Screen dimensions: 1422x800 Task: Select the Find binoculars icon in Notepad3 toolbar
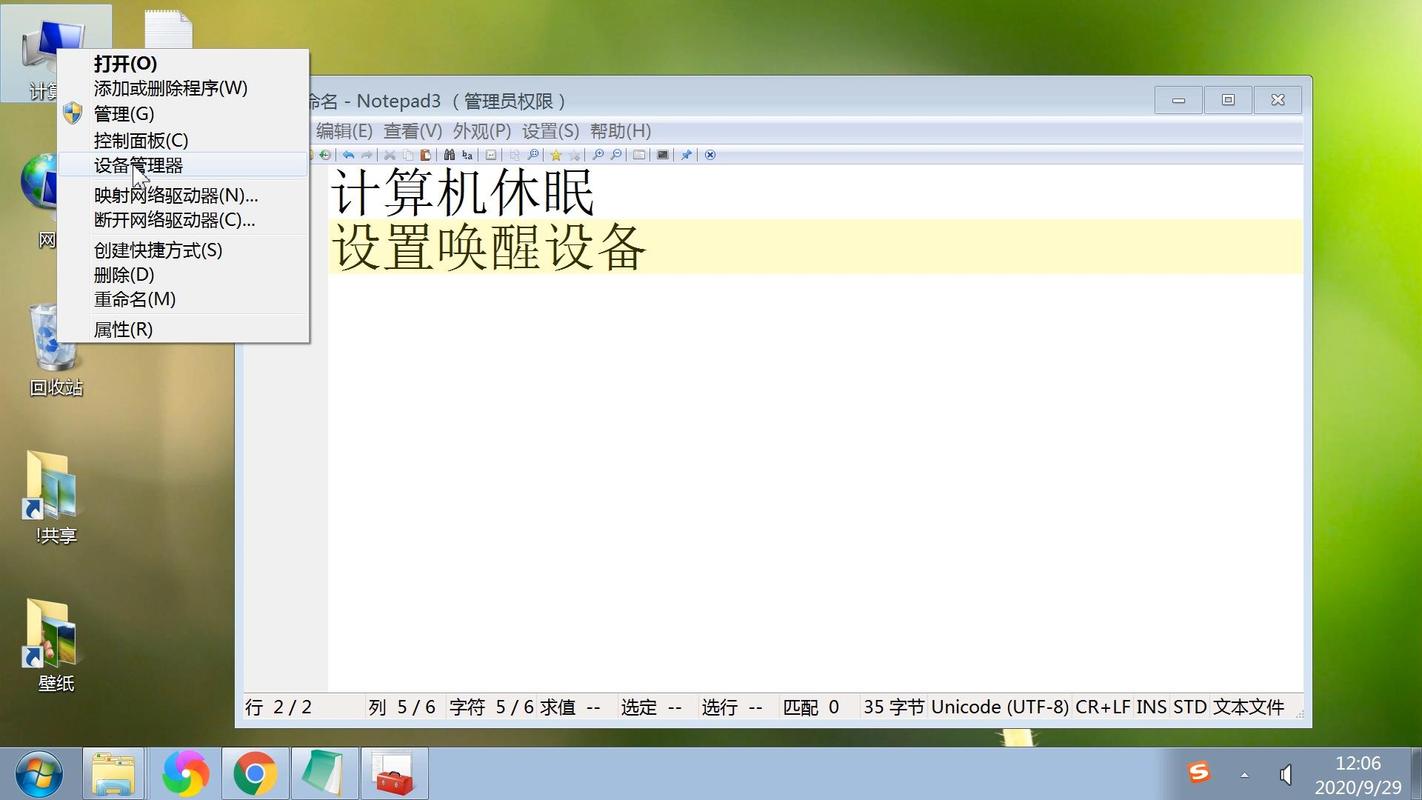pos(449,154)
